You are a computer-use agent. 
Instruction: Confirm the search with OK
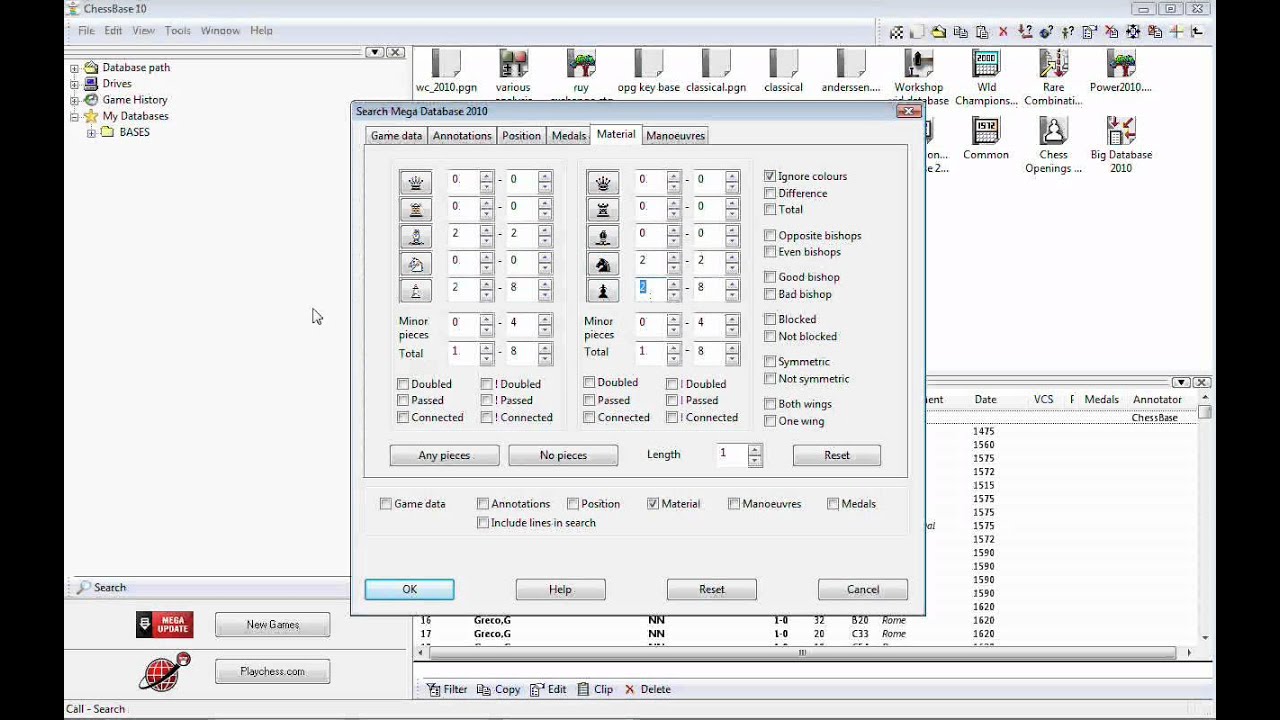(x=409, y=589)
